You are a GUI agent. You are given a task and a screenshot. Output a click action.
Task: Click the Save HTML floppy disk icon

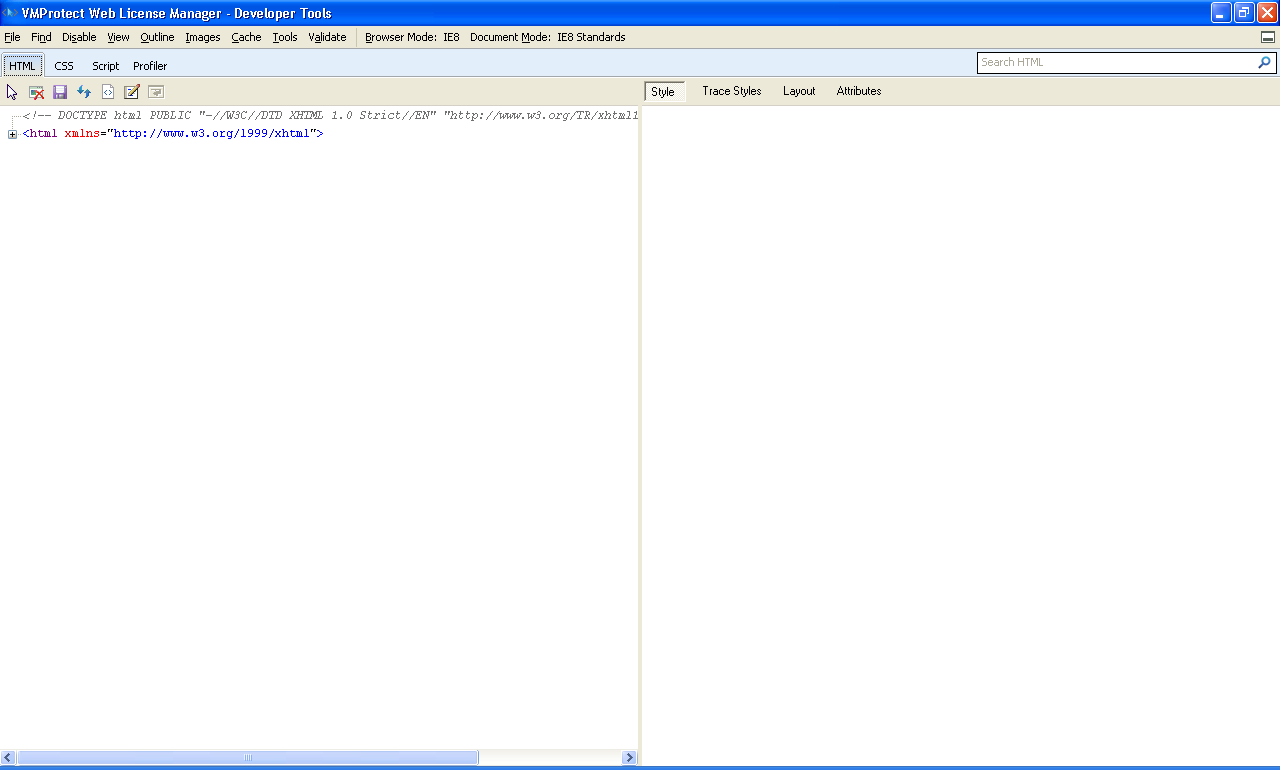click(60, 92)
